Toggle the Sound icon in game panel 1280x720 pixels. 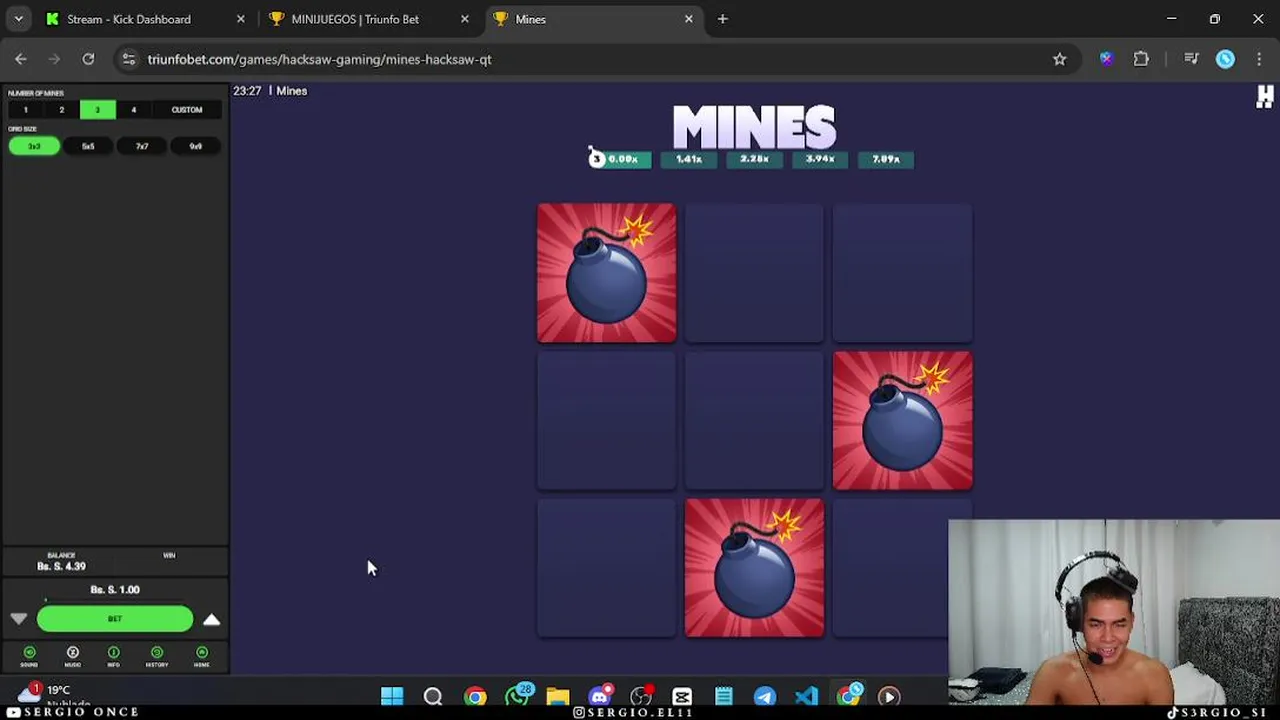click(29, 656)
